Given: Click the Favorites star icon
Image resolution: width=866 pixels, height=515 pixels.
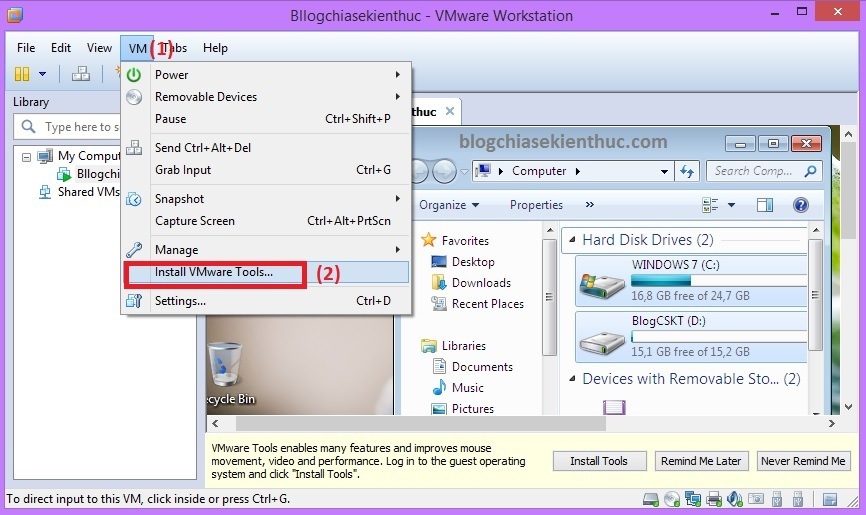Looking at the screenshot, I should (x=429, y=240).
